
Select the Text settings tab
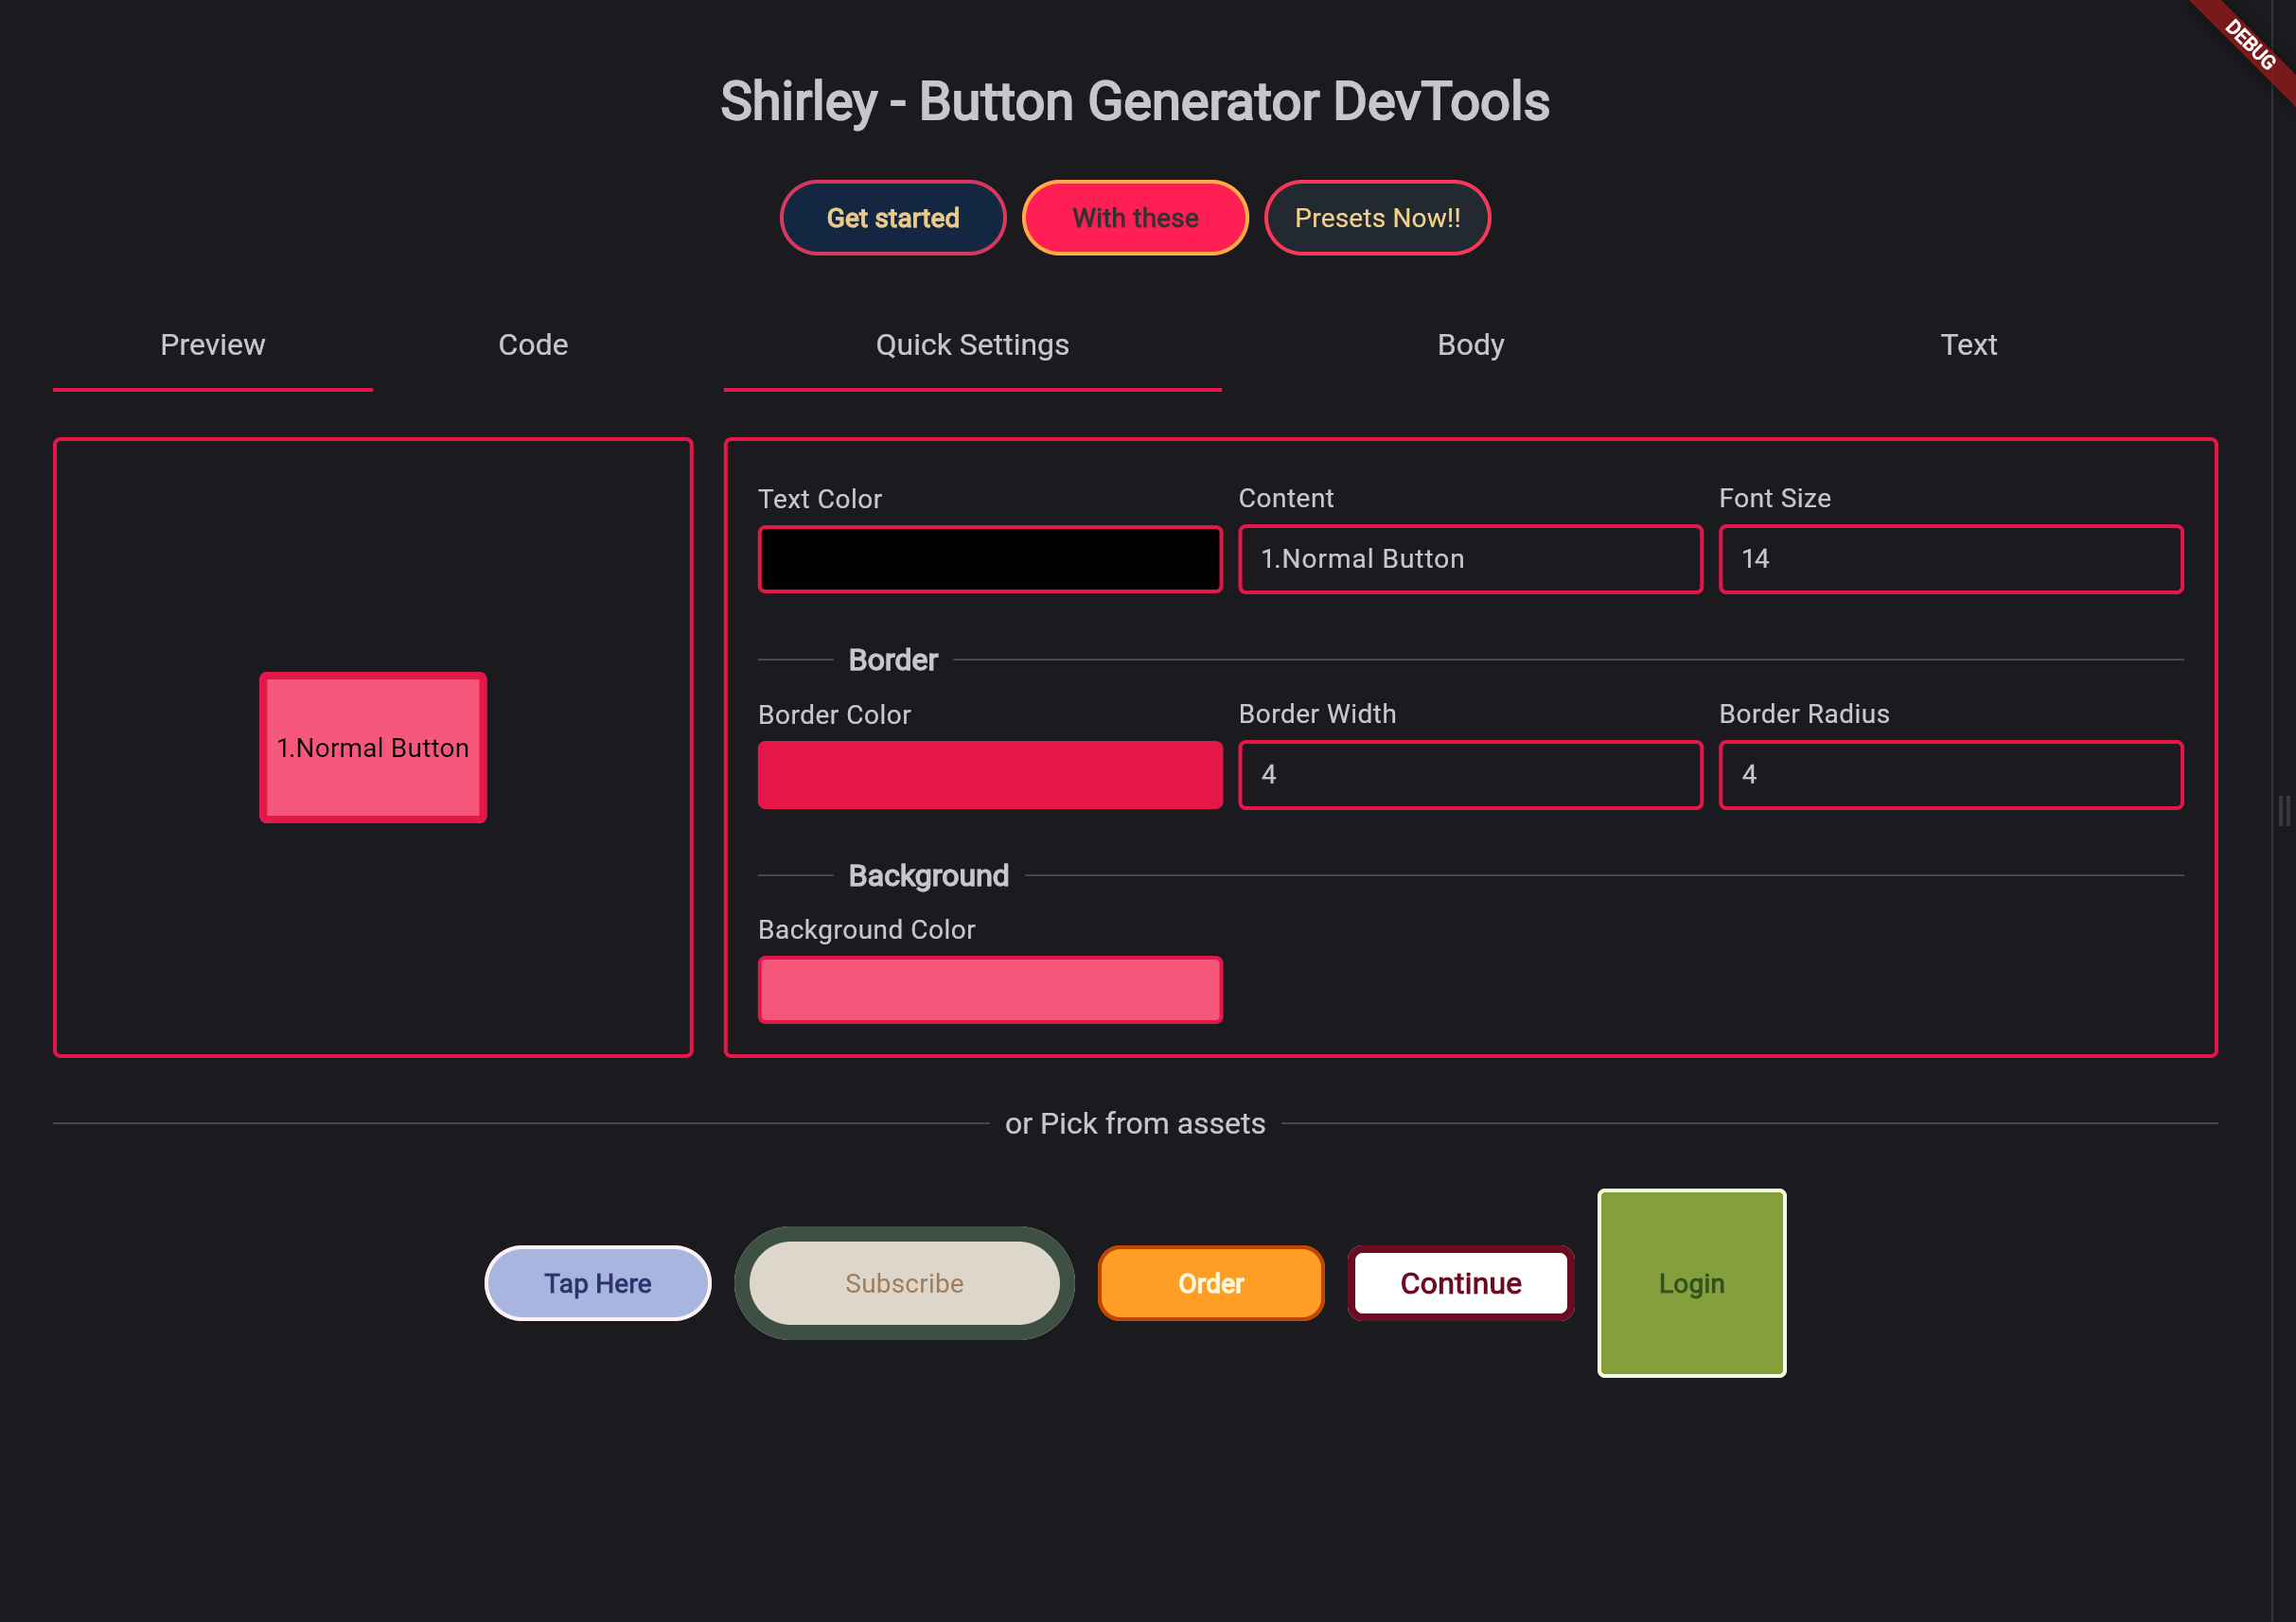tap(1967, 345)
